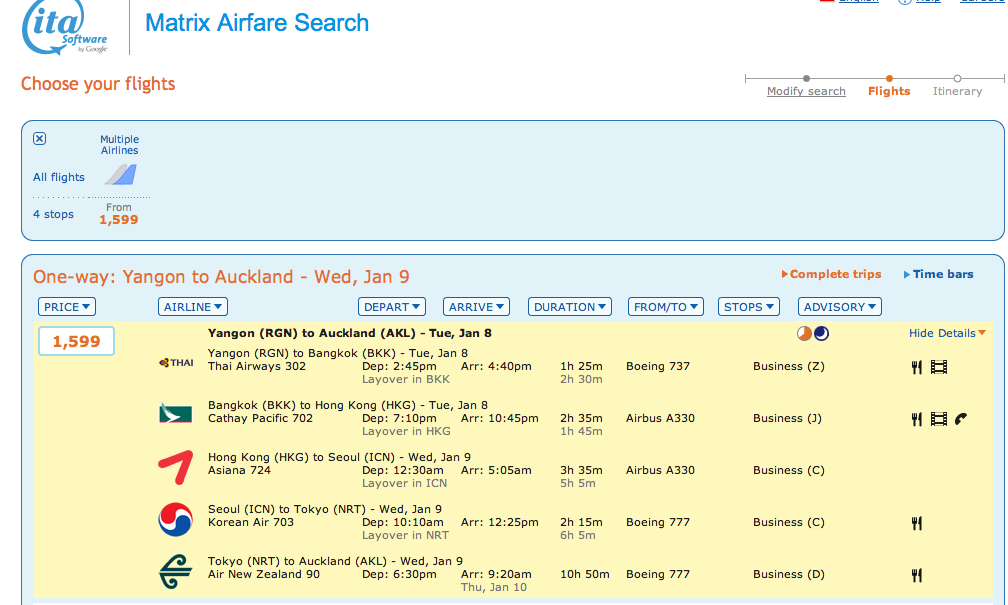Collapse flight with Hide Details
Viewport: 1008px width, 605px height.
947,333
